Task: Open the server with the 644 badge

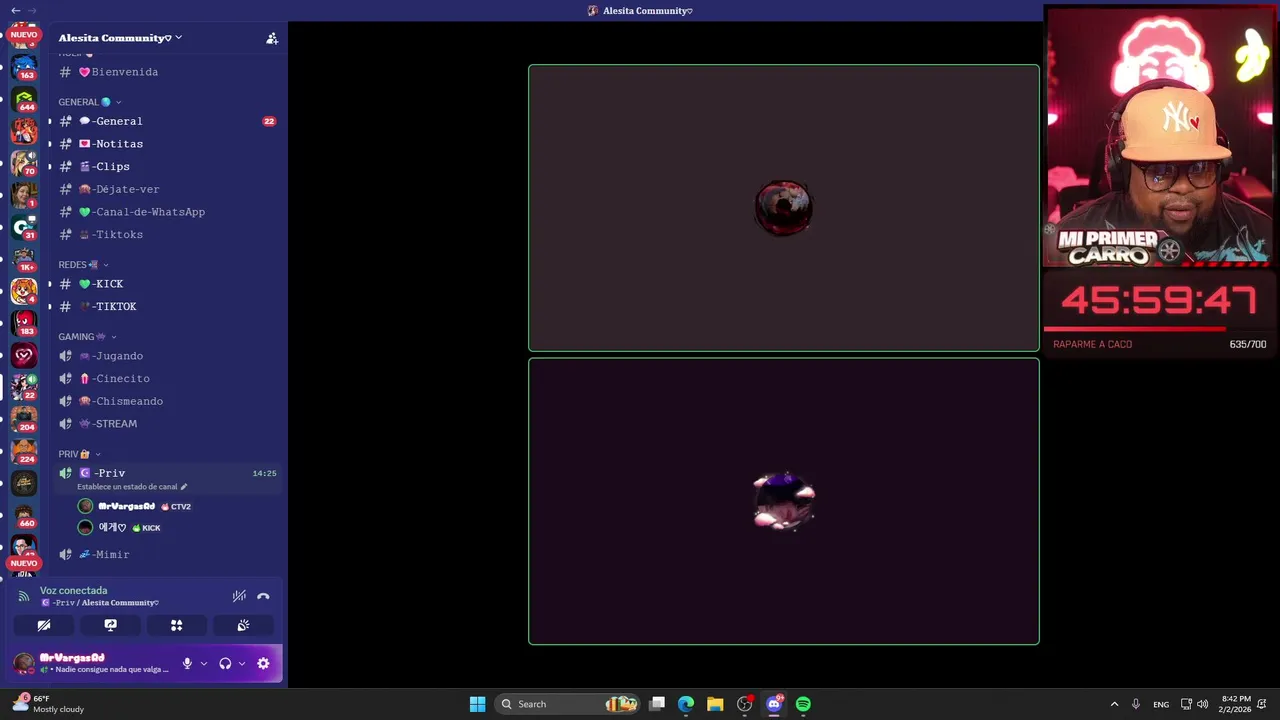Action: point(24,100)
